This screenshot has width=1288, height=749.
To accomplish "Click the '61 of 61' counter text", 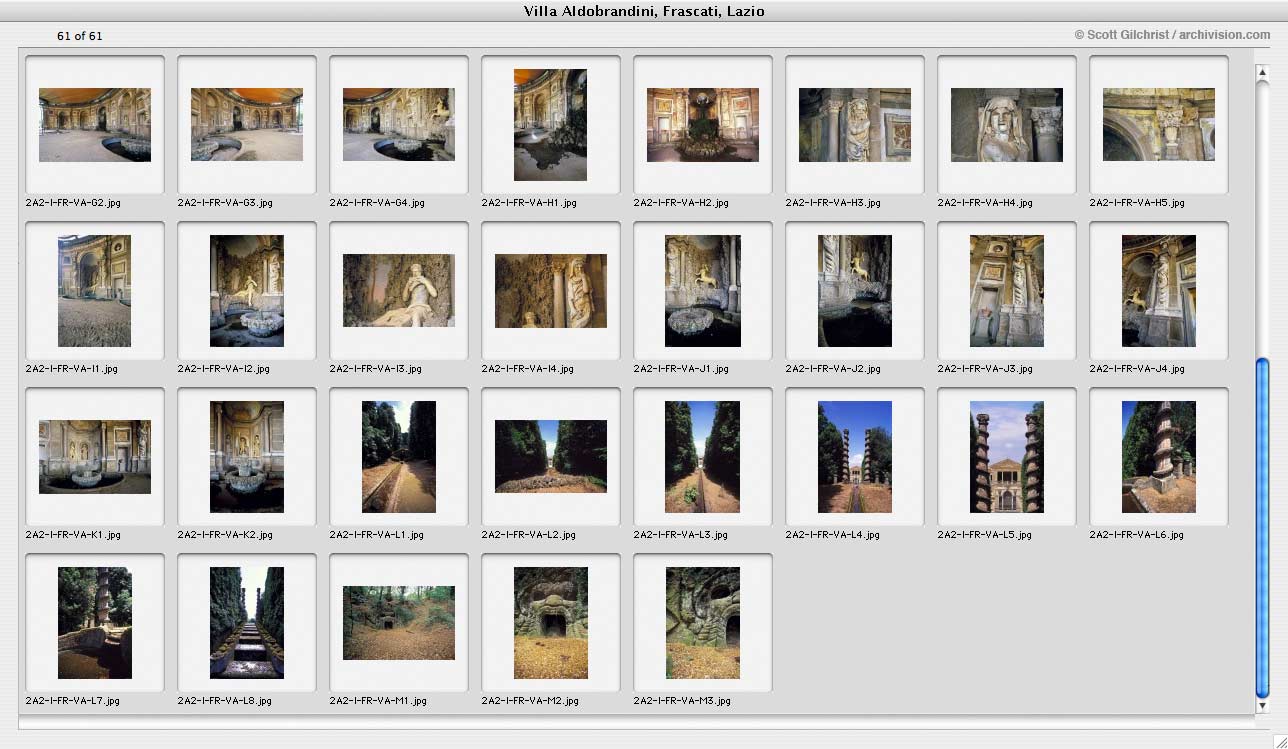I will 80,36.
